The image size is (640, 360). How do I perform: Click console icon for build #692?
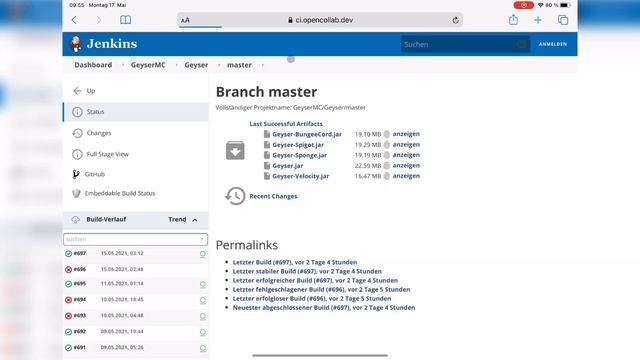202,333
